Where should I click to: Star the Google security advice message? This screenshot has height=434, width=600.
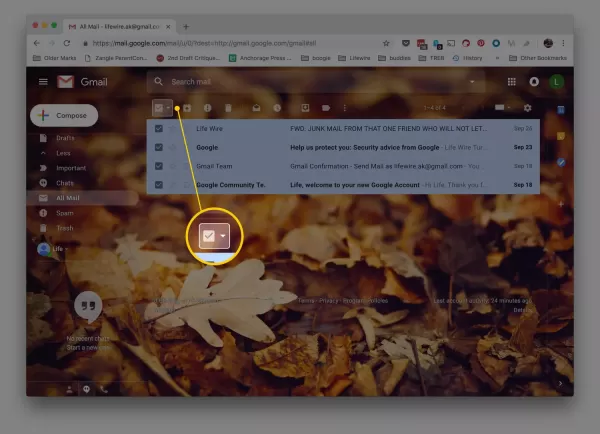[173, 147]
